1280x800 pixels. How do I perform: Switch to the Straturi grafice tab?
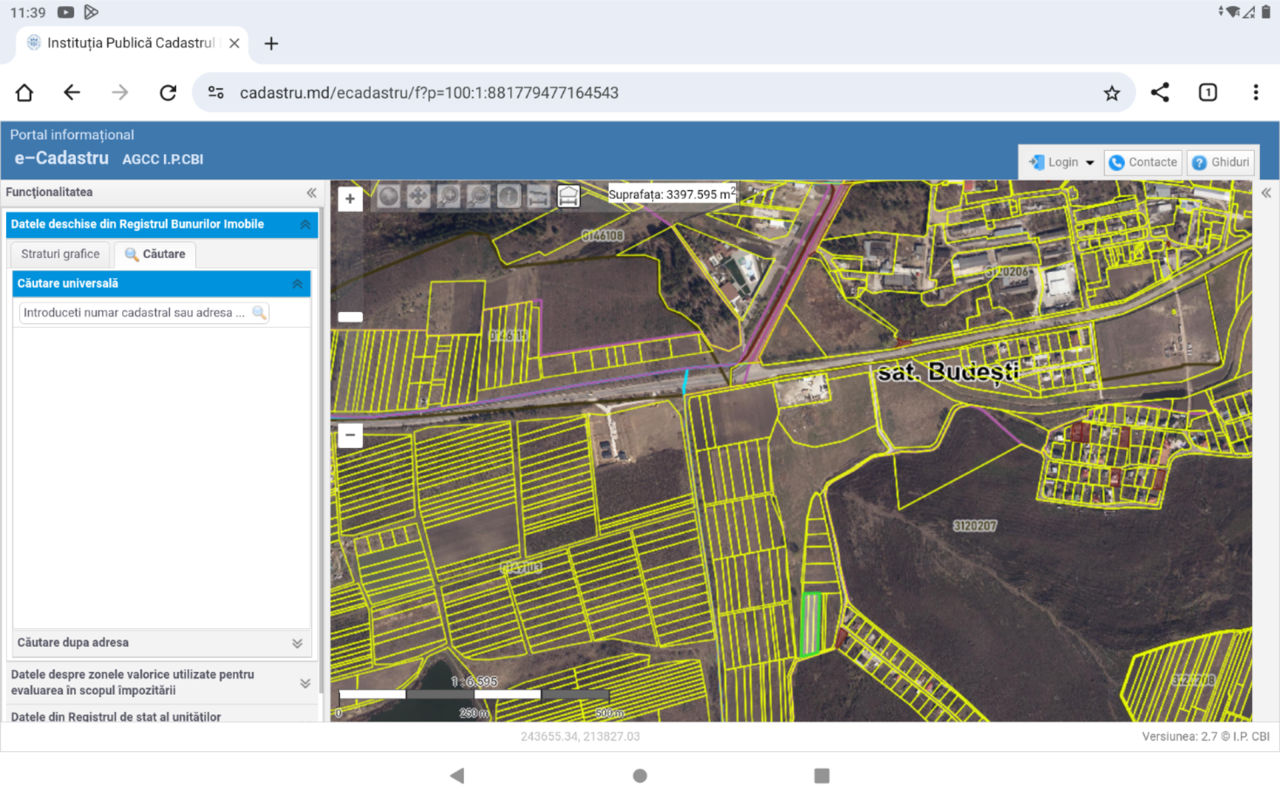[x=60, y=254]
